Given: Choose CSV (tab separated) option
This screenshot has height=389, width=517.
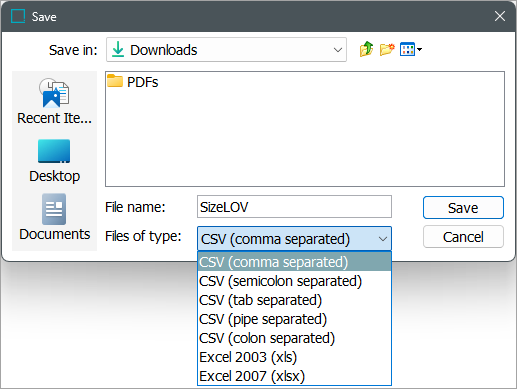Looking at the screenshot, I should (x=294, y=300).
